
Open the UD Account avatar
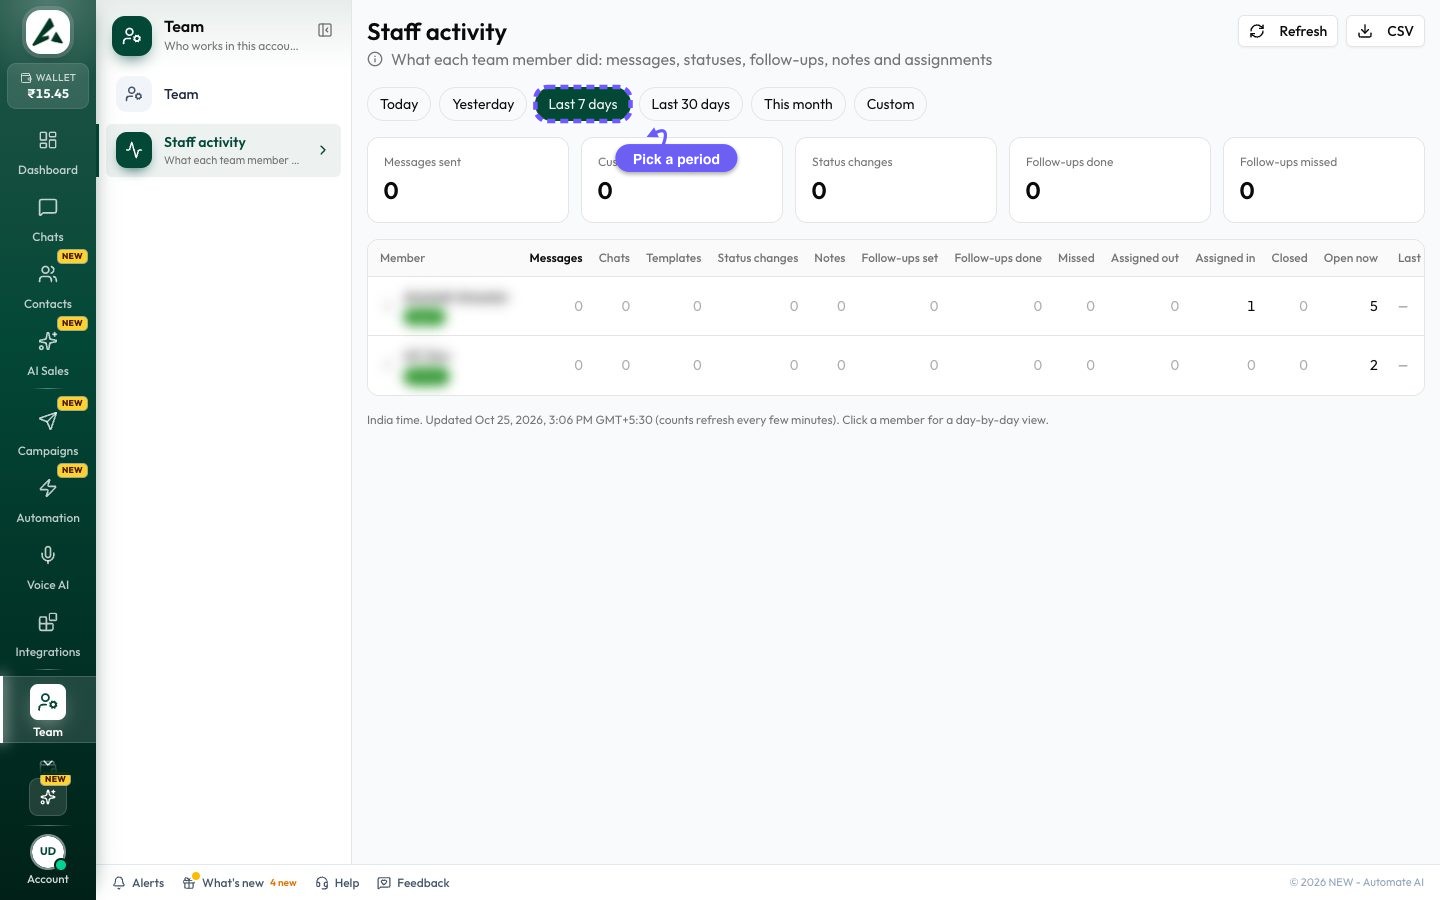(48, 852)
